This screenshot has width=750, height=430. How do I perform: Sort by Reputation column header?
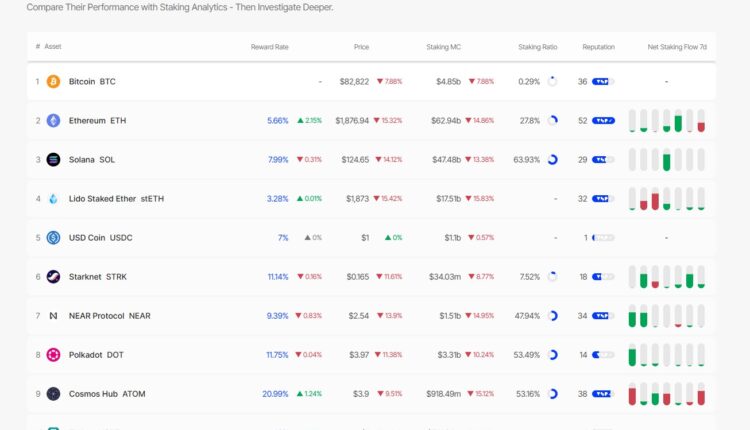point(598,47)
